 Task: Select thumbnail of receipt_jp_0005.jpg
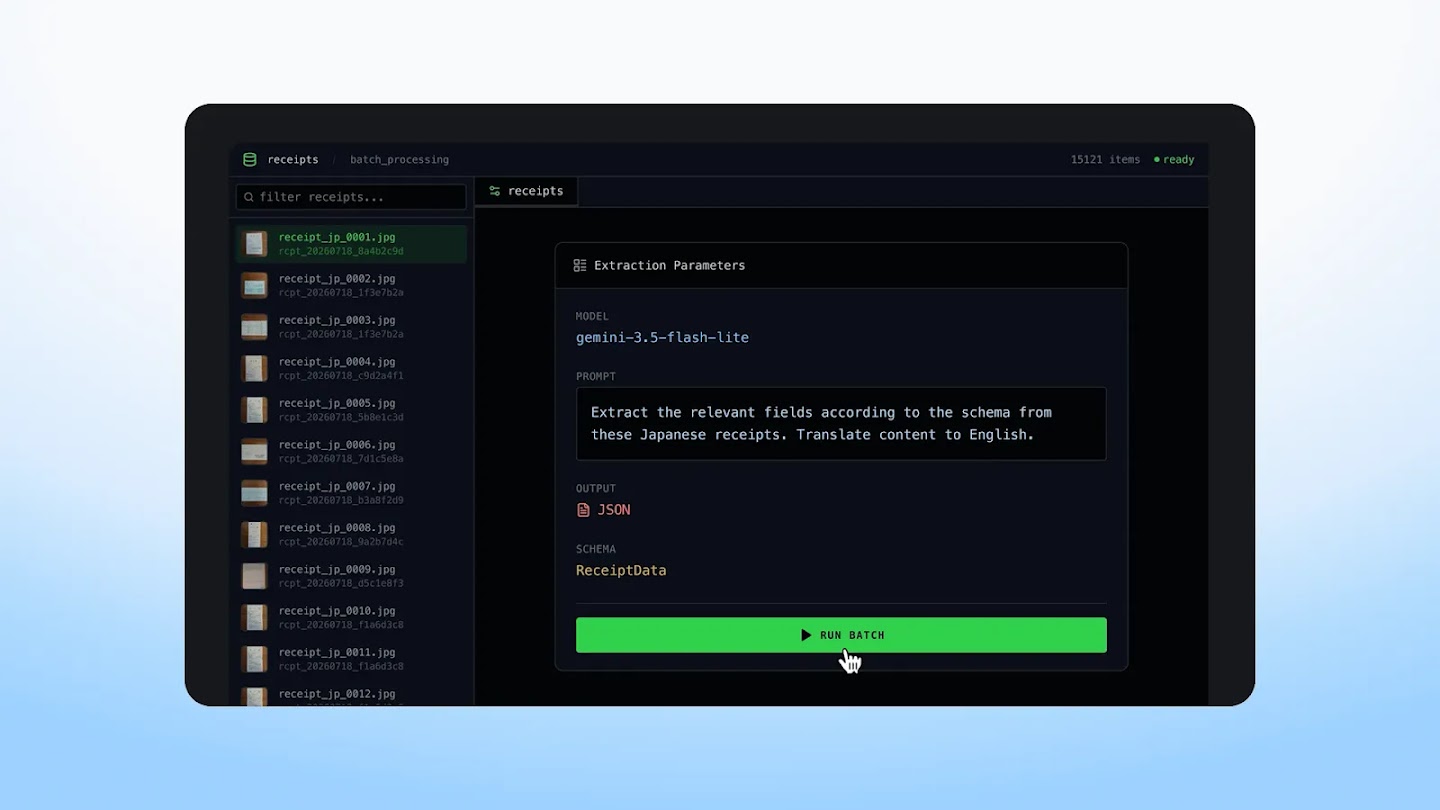click(x=254, y=410)
